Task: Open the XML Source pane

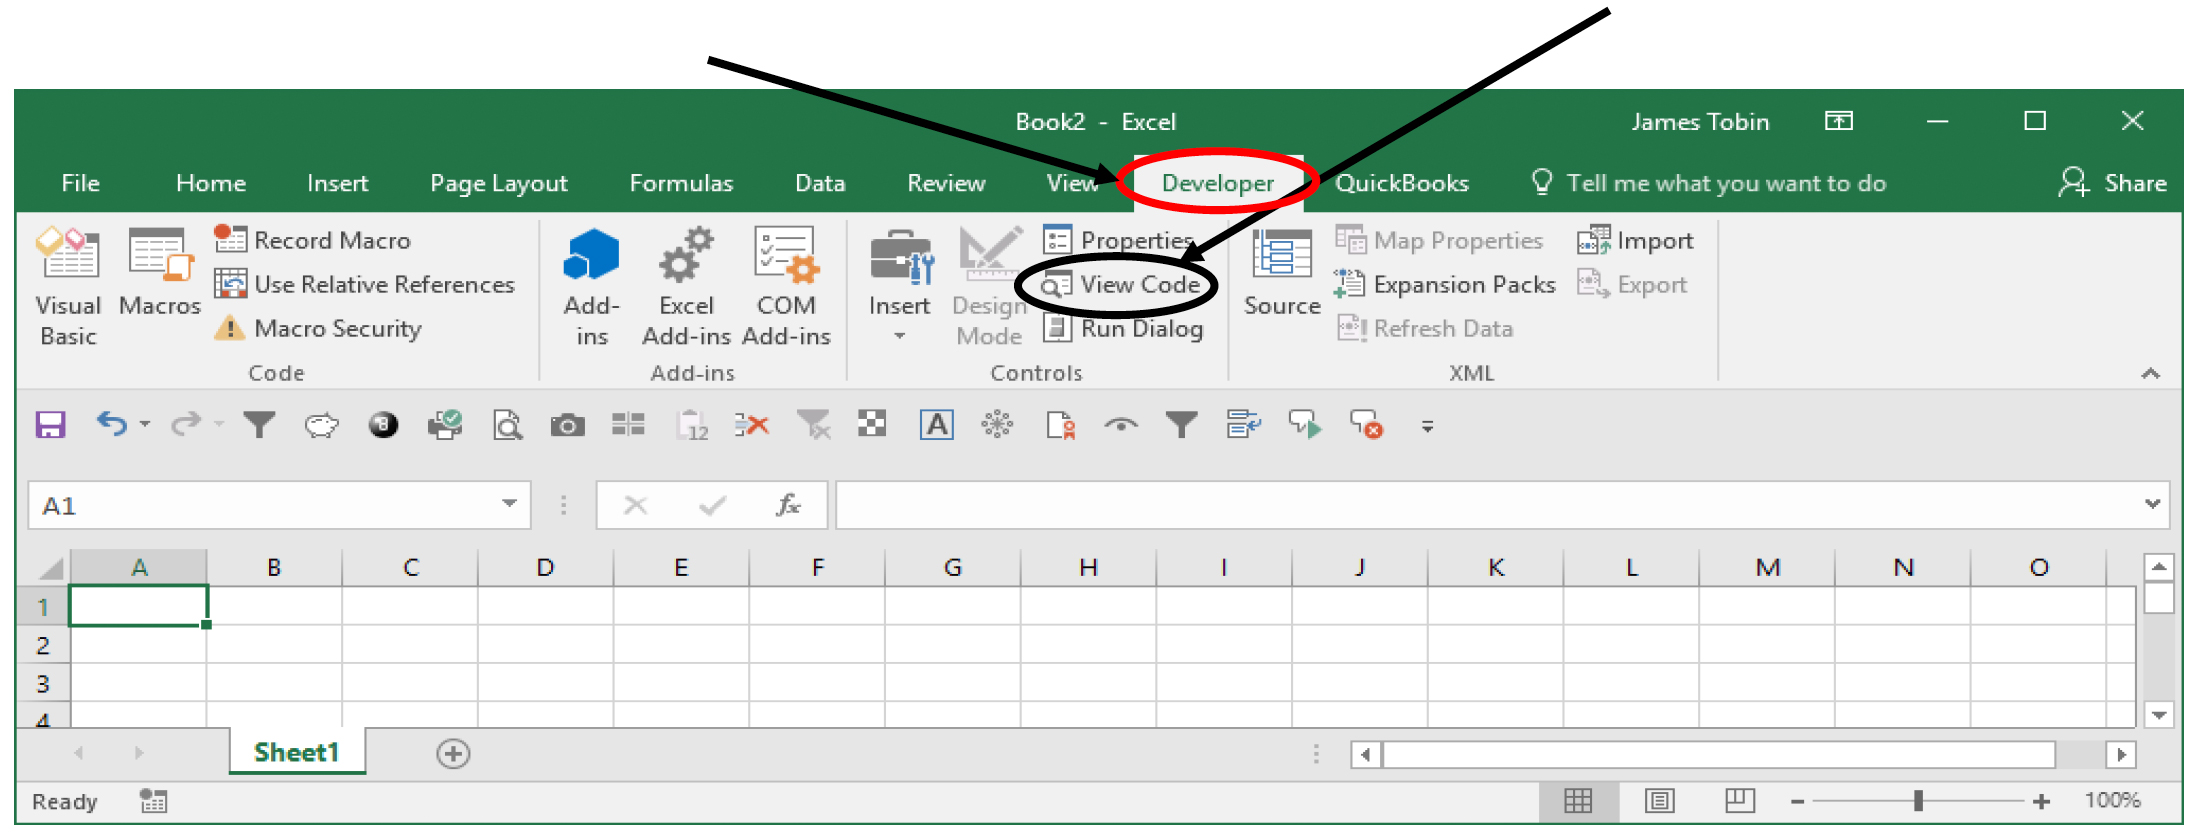Action: tap(1282, 272)
